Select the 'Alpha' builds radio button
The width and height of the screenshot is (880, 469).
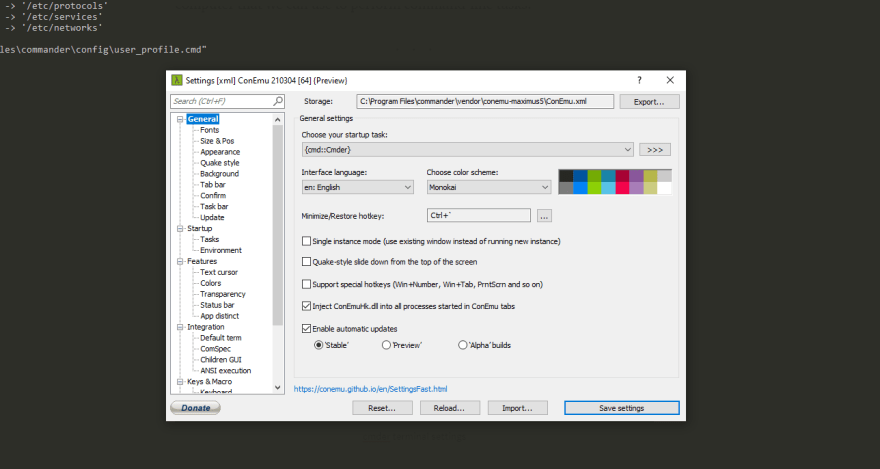(462, 345)
